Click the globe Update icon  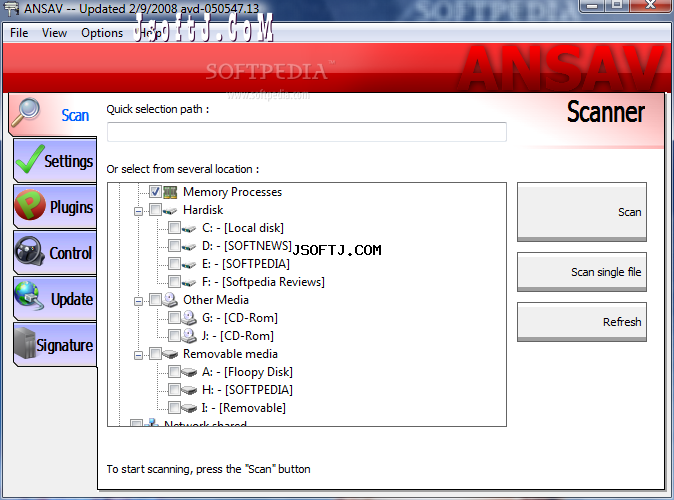tap(29, 296)
